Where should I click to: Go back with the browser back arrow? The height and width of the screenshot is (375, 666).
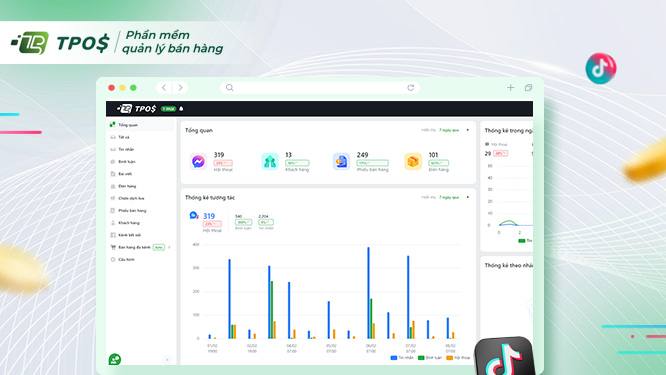coord(164,87)
